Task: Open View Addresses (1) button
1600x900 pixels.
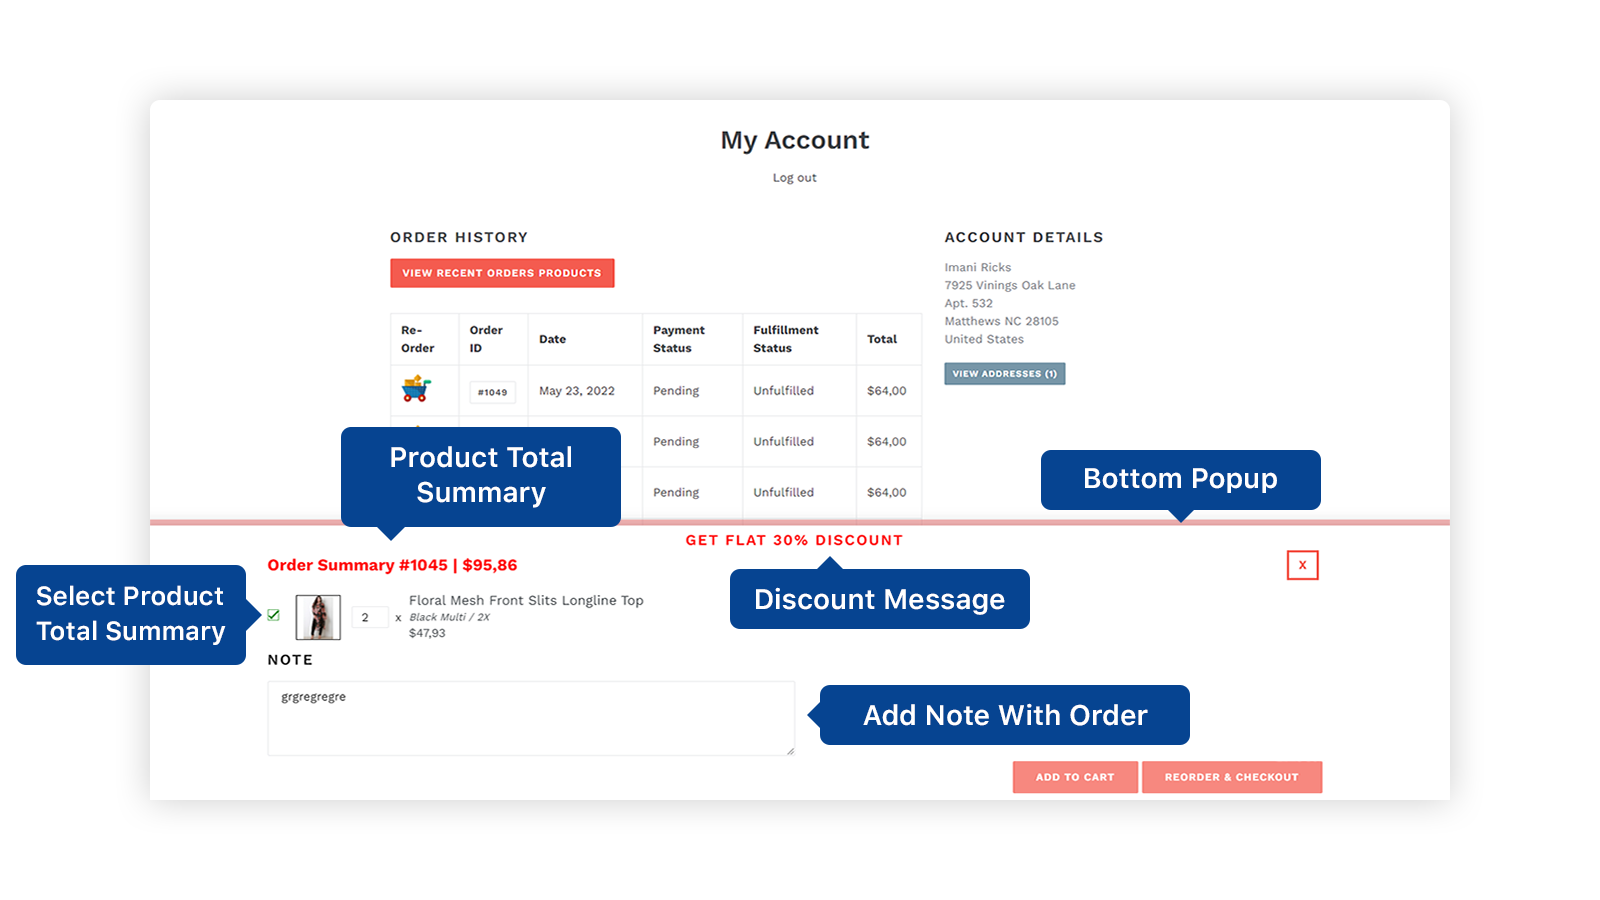Action: 1004,373
